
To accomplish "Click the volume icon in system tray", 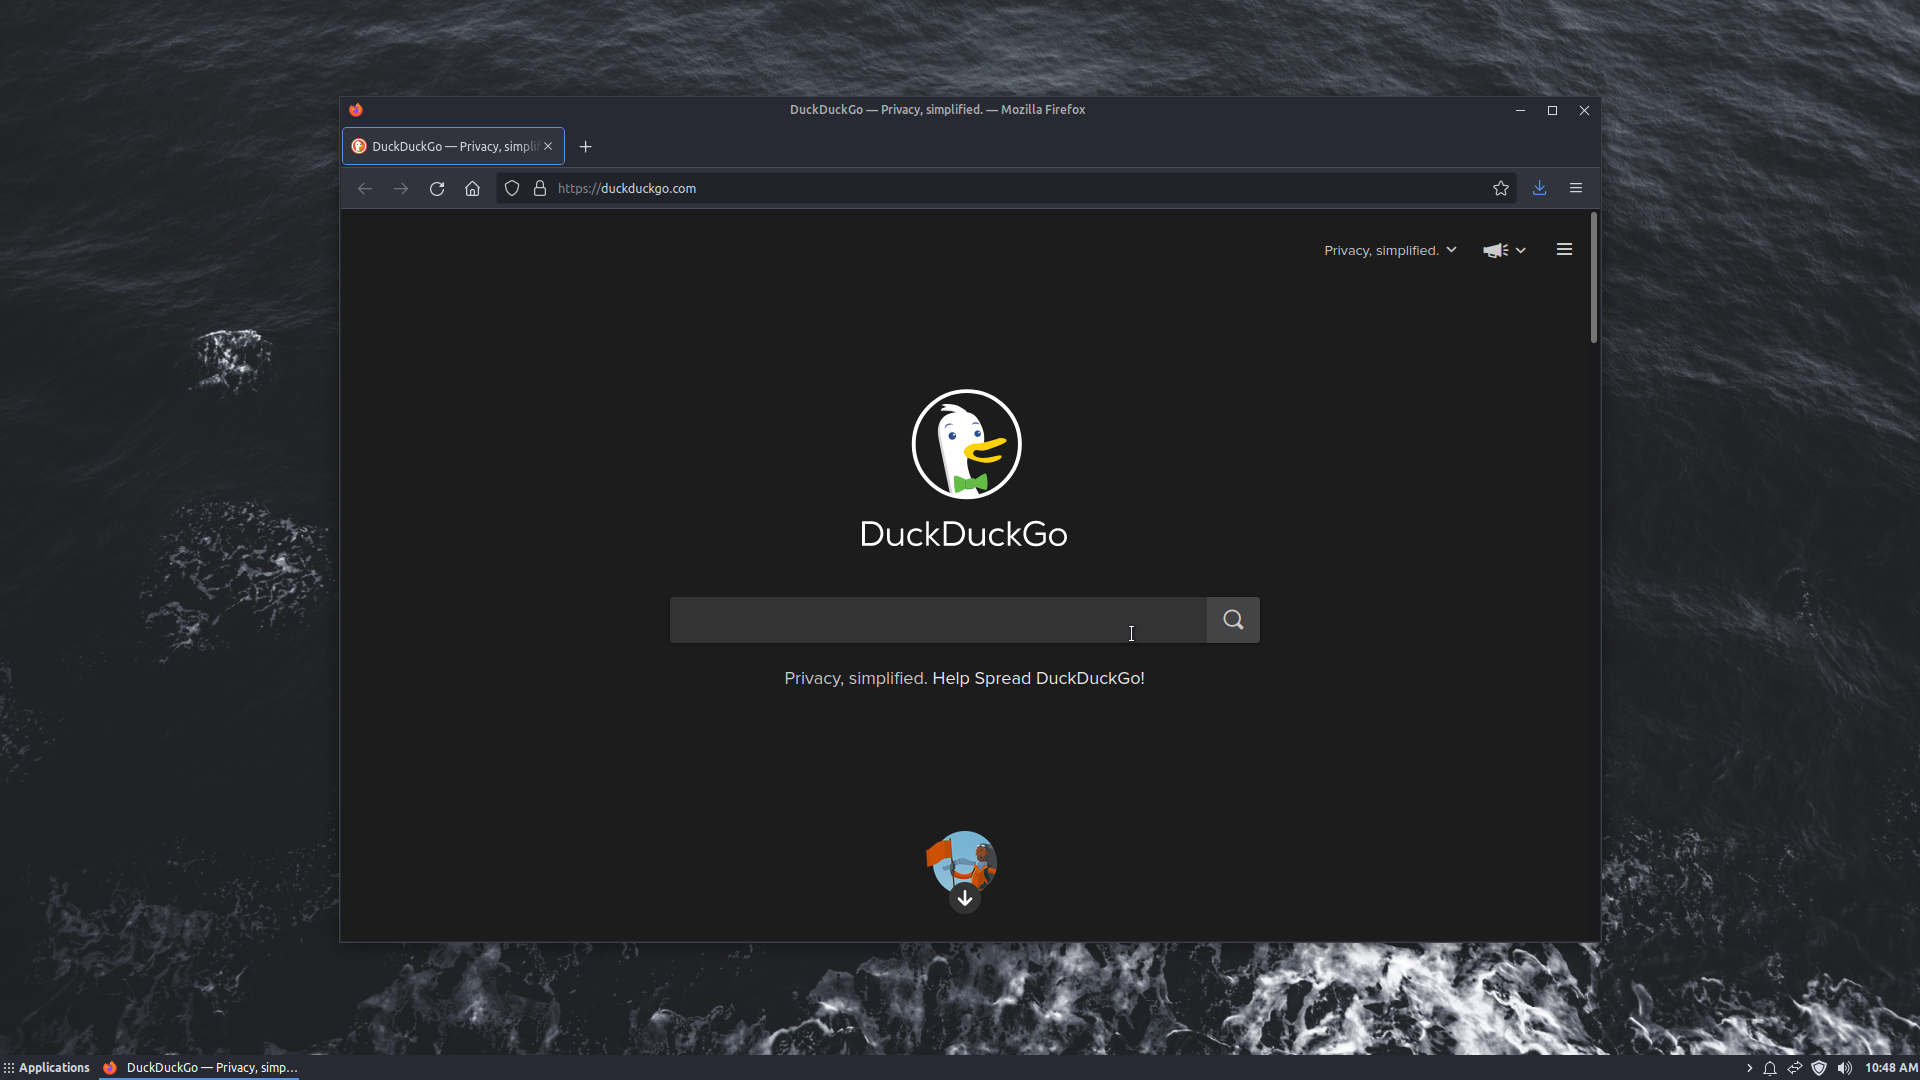I will 1844,1068.
